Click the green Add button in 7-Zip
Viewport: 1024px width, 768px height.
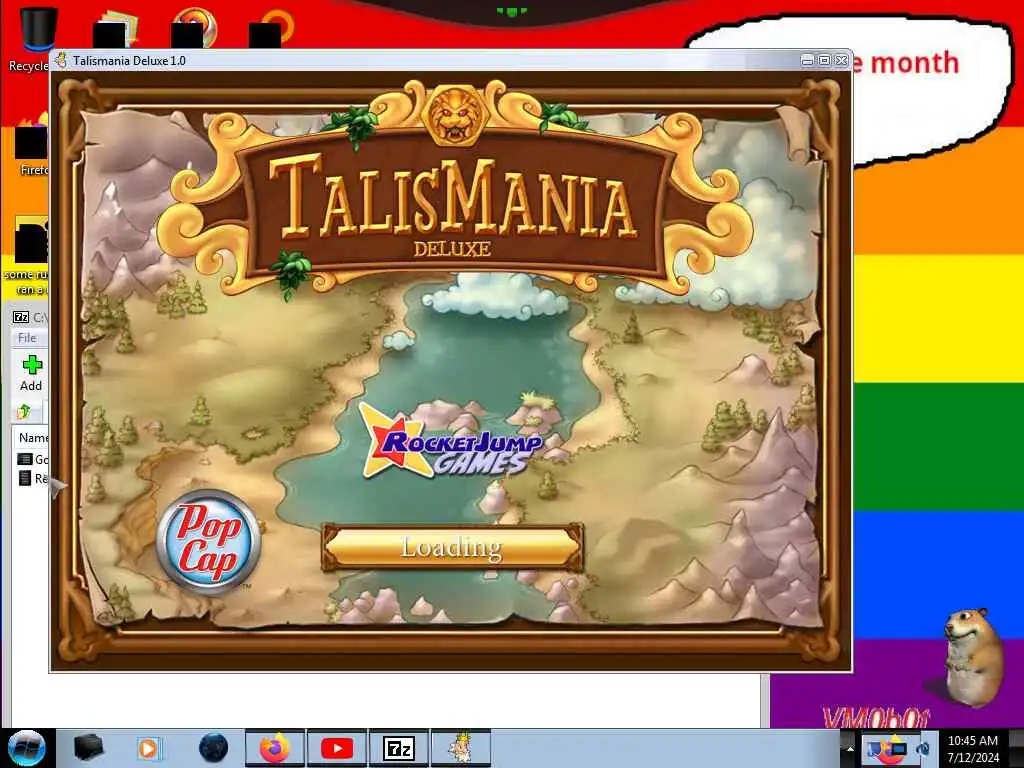31,373
